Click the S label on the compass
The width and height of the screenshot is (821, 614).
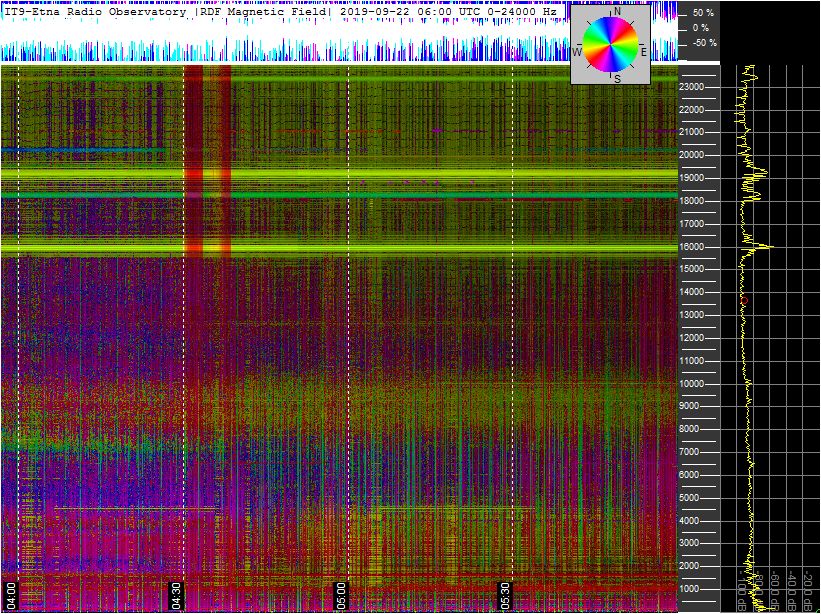point(617,79)
